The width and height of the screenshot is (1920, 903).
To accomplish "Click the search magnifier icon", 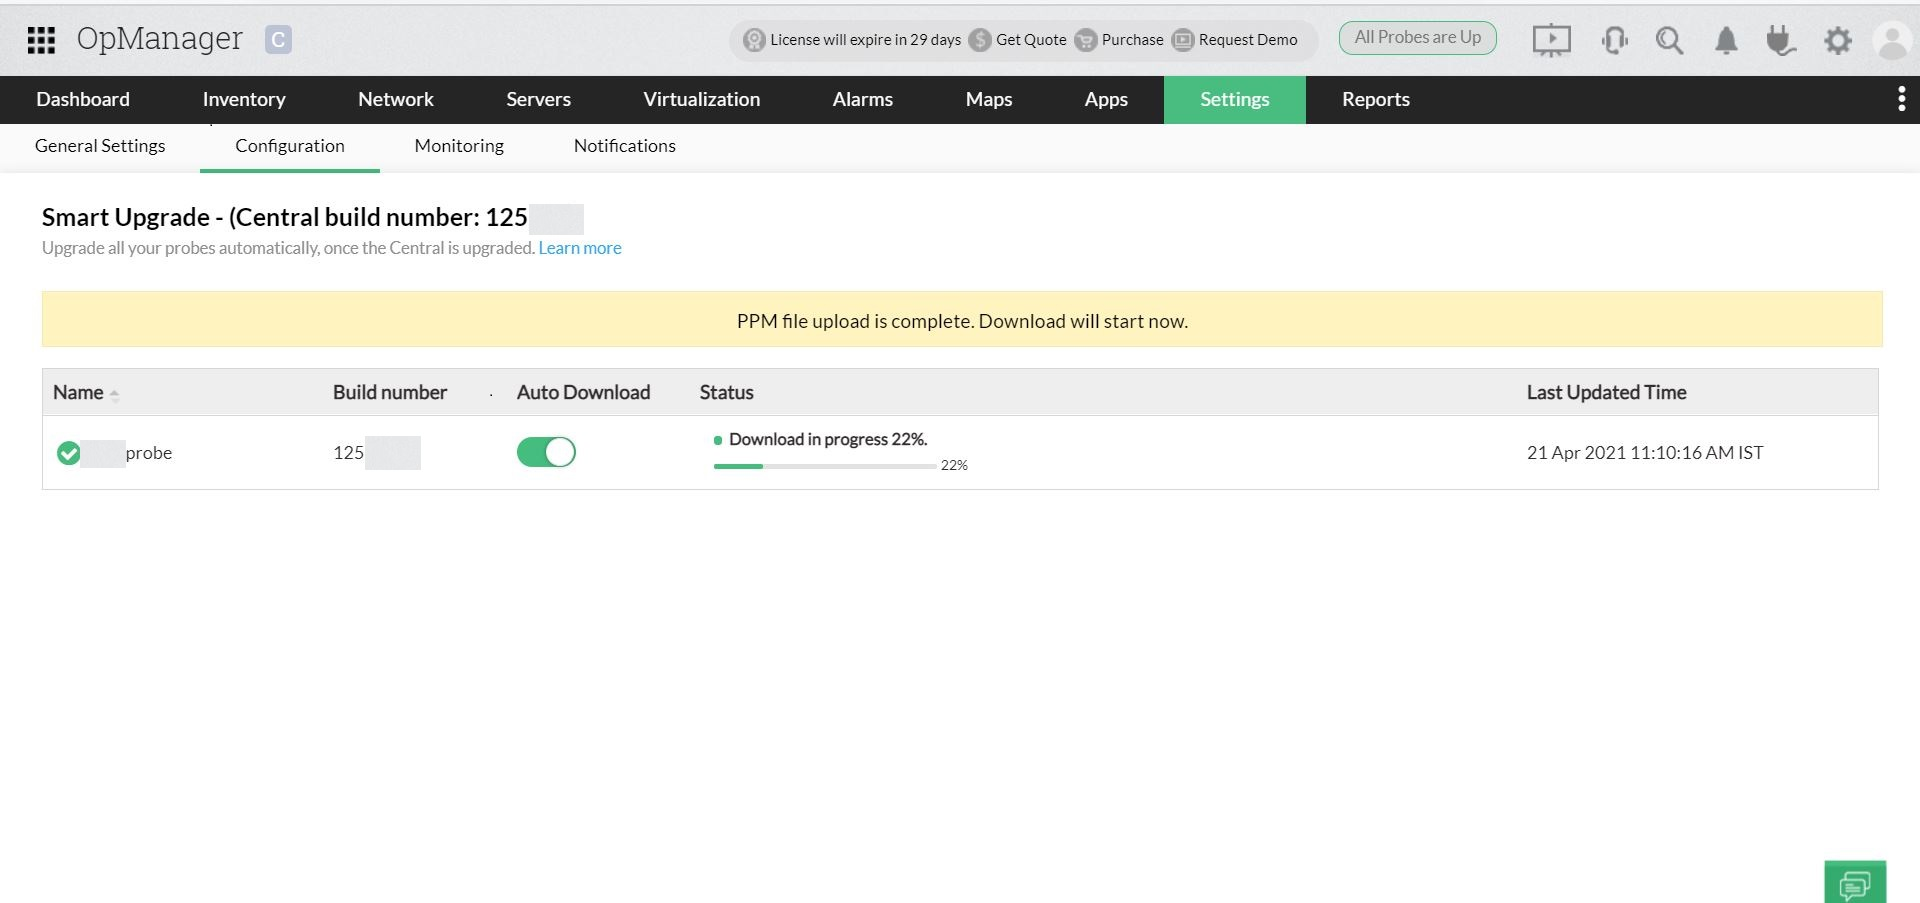I will pos(1669,40).
